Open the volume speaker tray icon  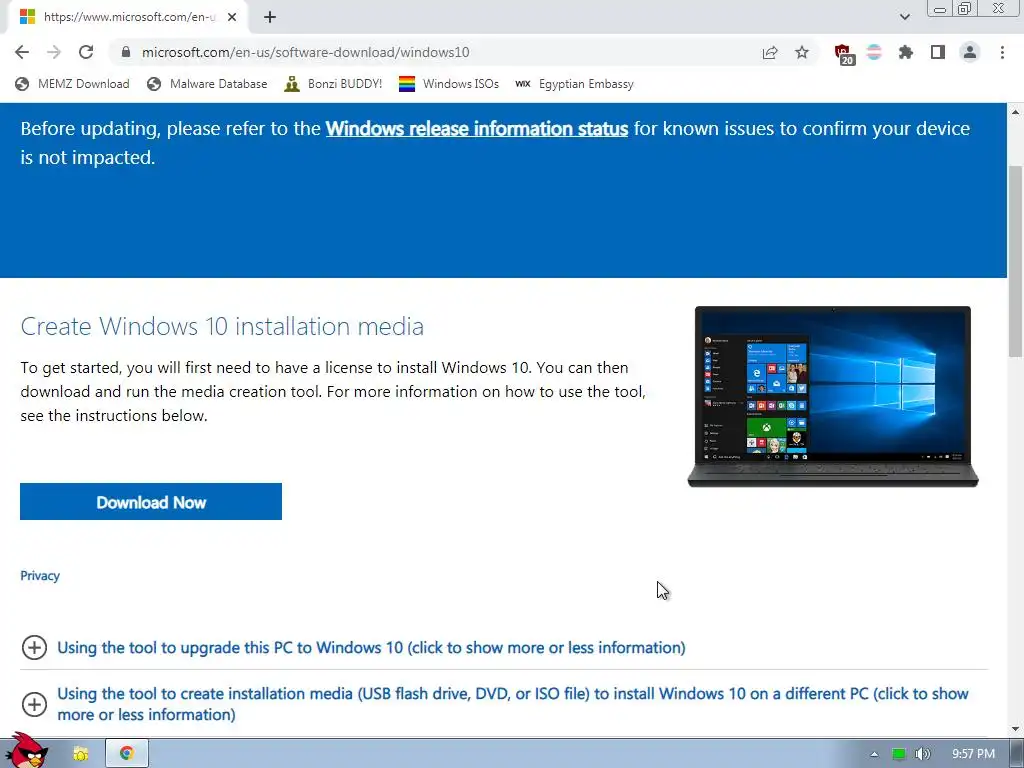922,754
